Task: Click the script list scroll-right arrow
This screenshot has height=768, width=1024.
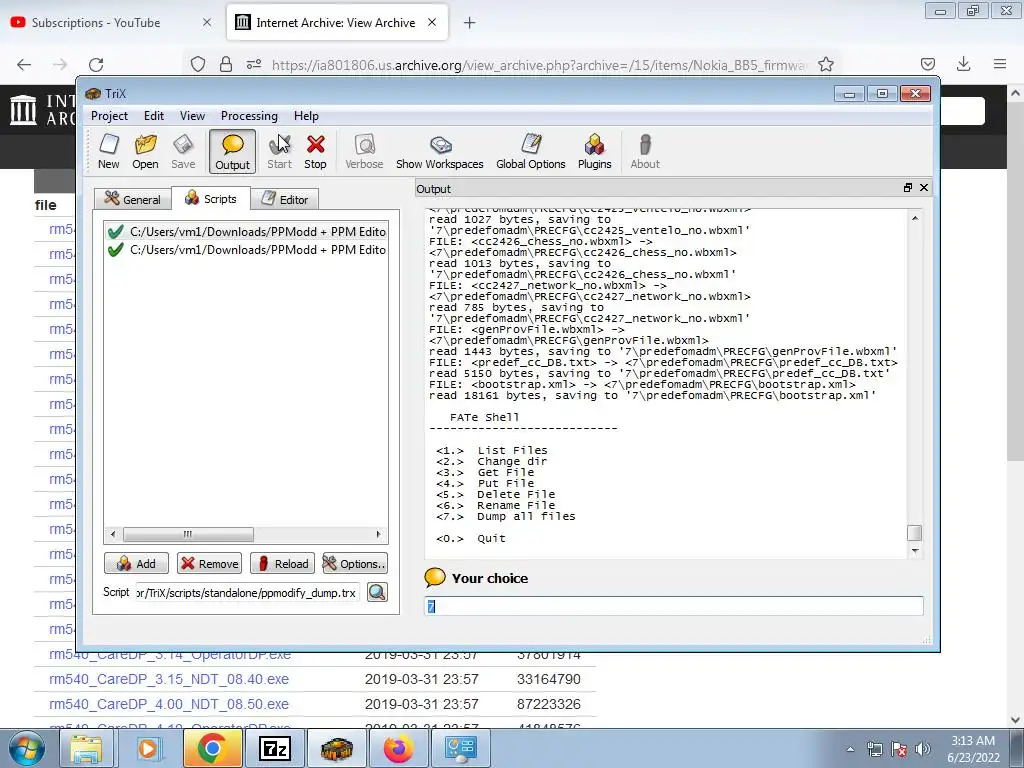Action: [x=378, y=534]
